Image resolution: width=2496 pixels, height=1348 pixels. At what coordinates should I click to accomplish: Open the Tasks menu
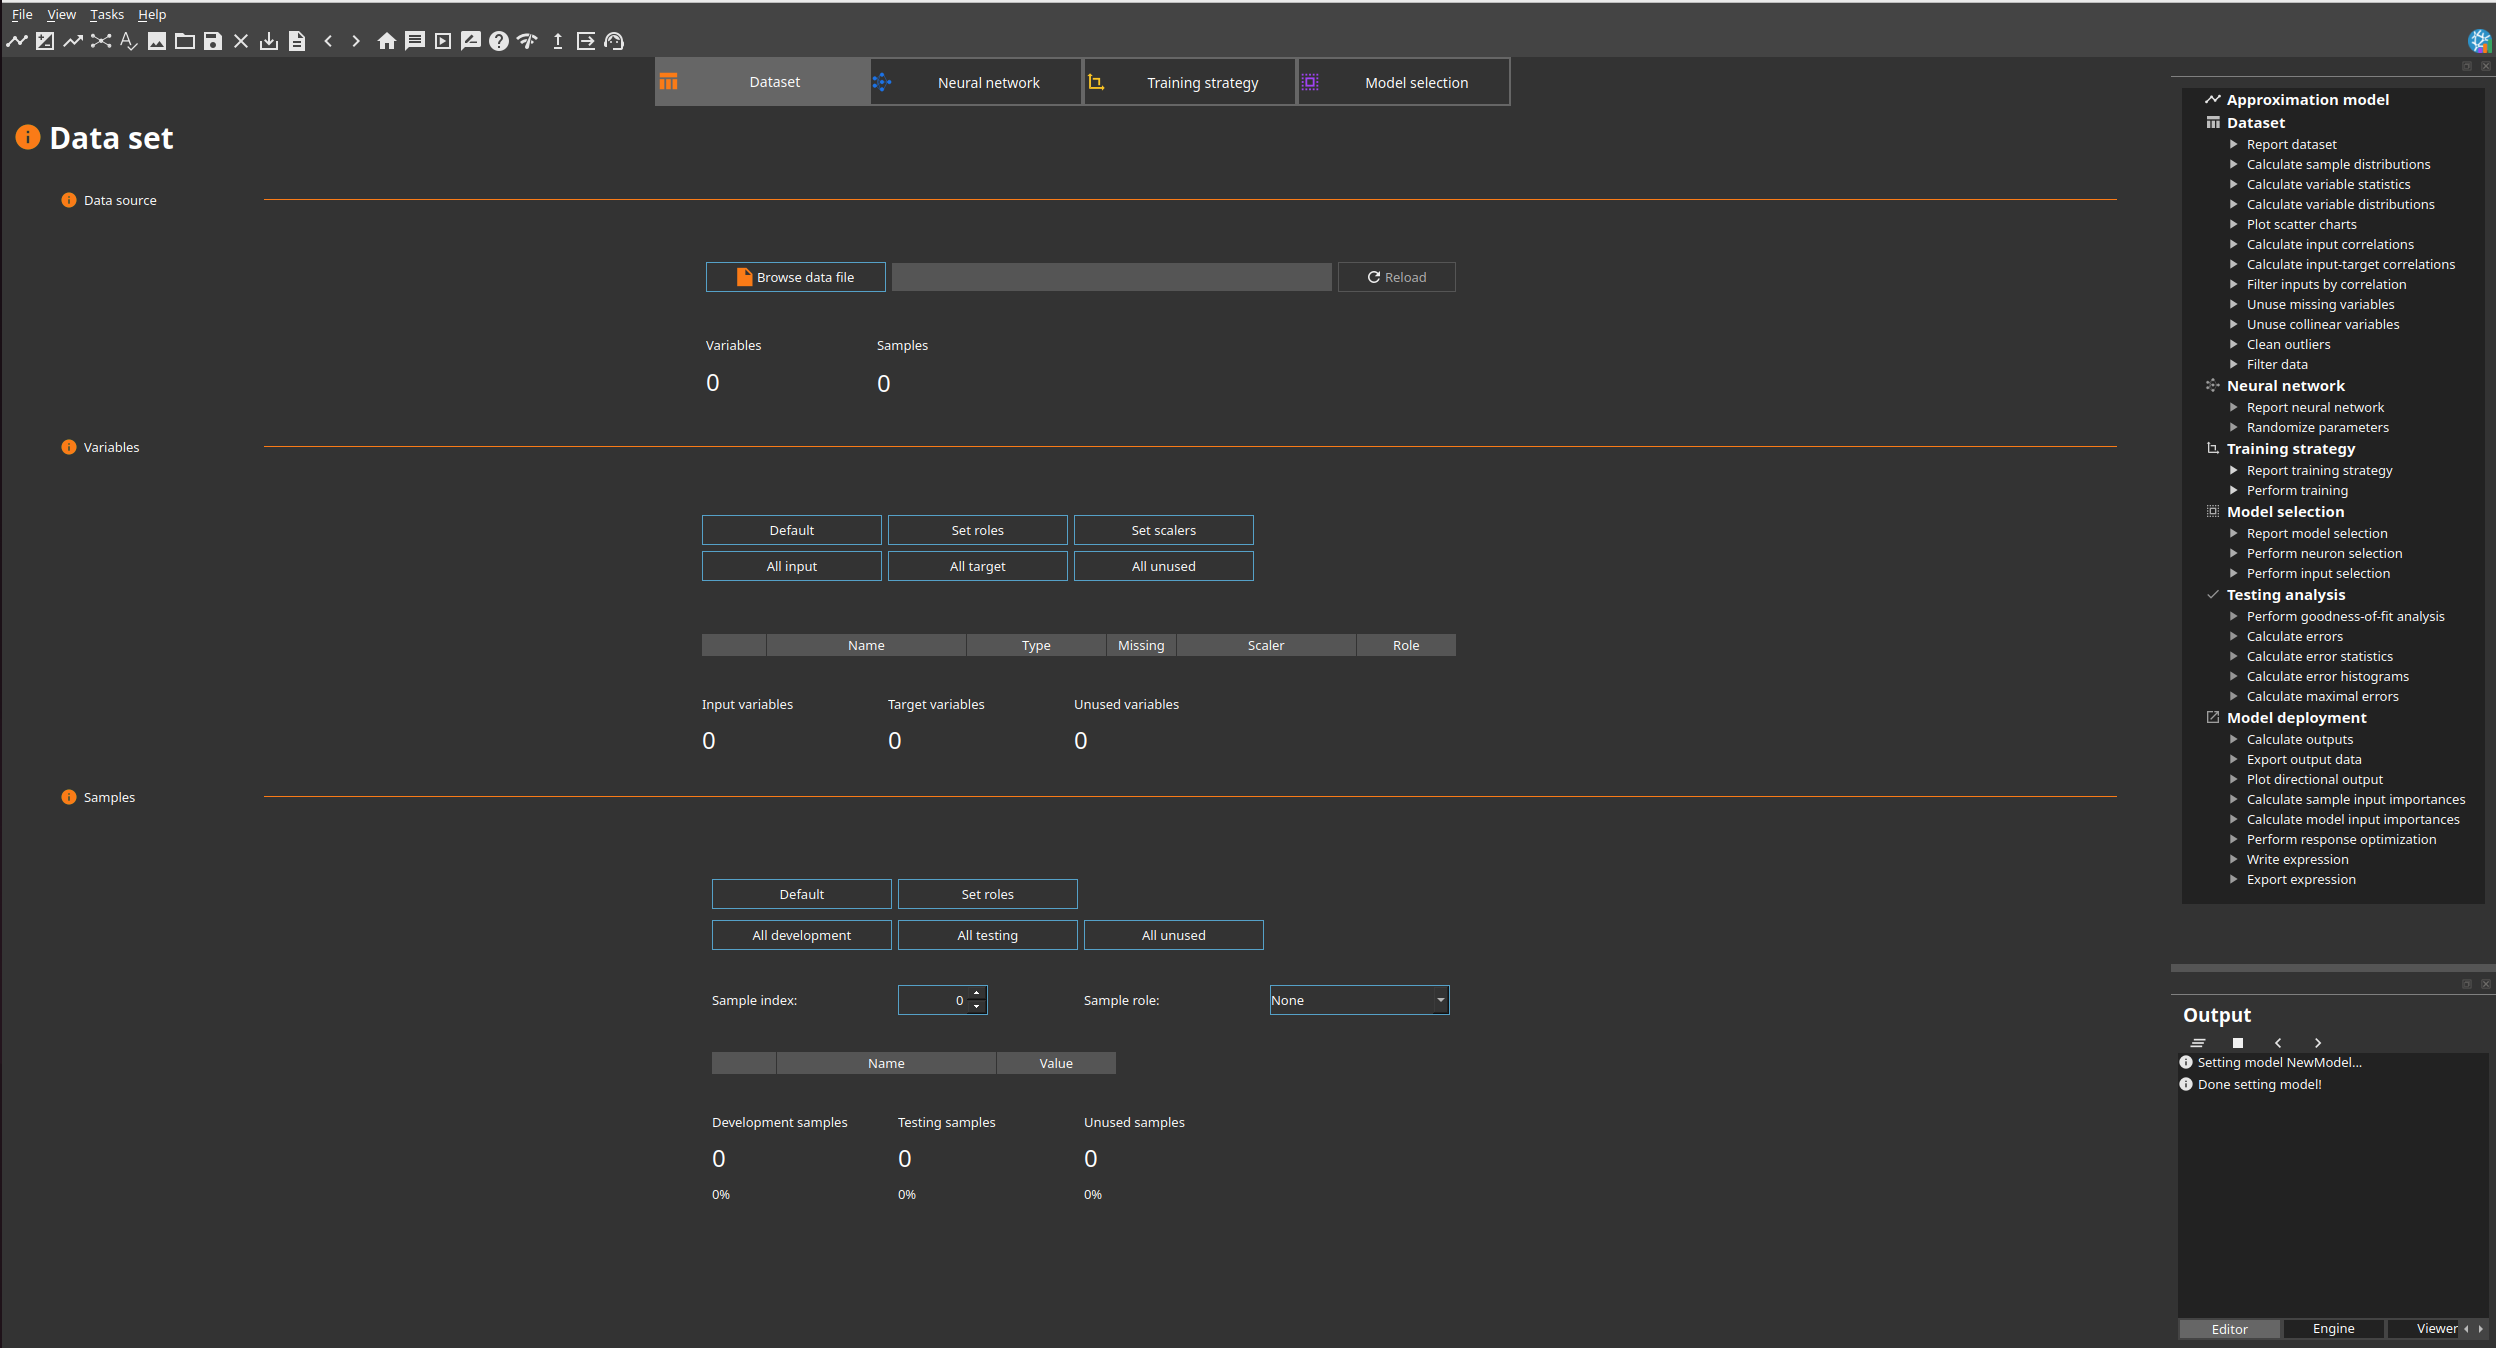pyautogui.click(x=107, y=14)
